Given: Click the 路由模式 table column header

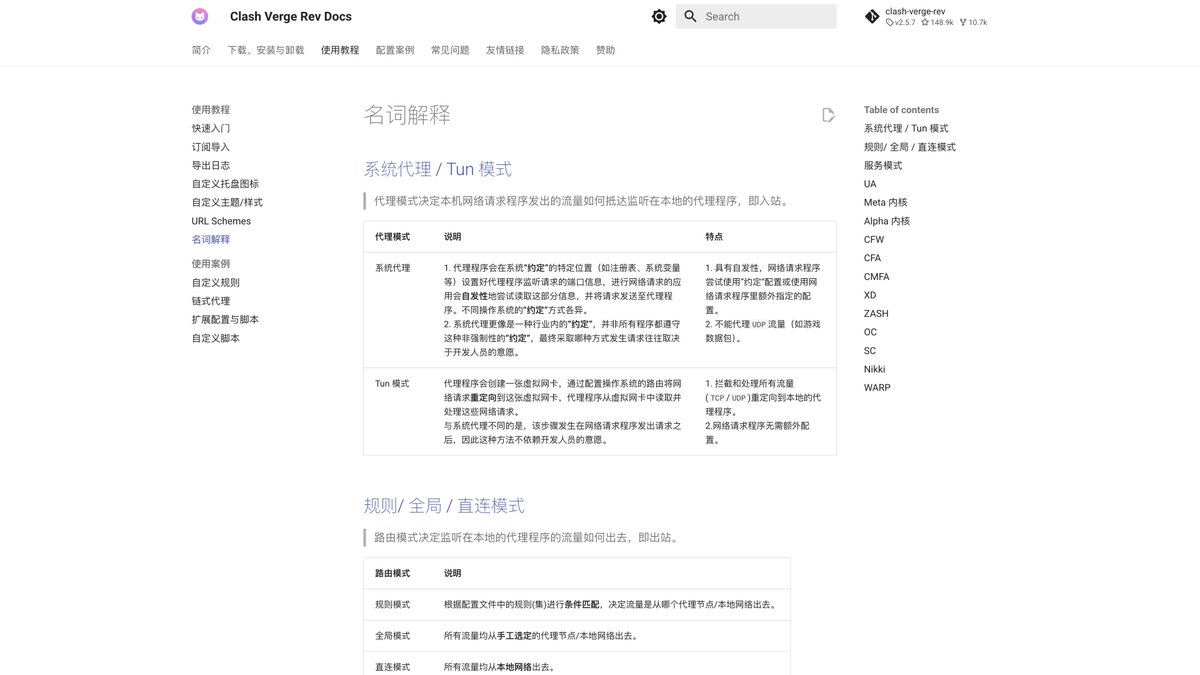Looking at the screenshot, I should coord(393,573).
